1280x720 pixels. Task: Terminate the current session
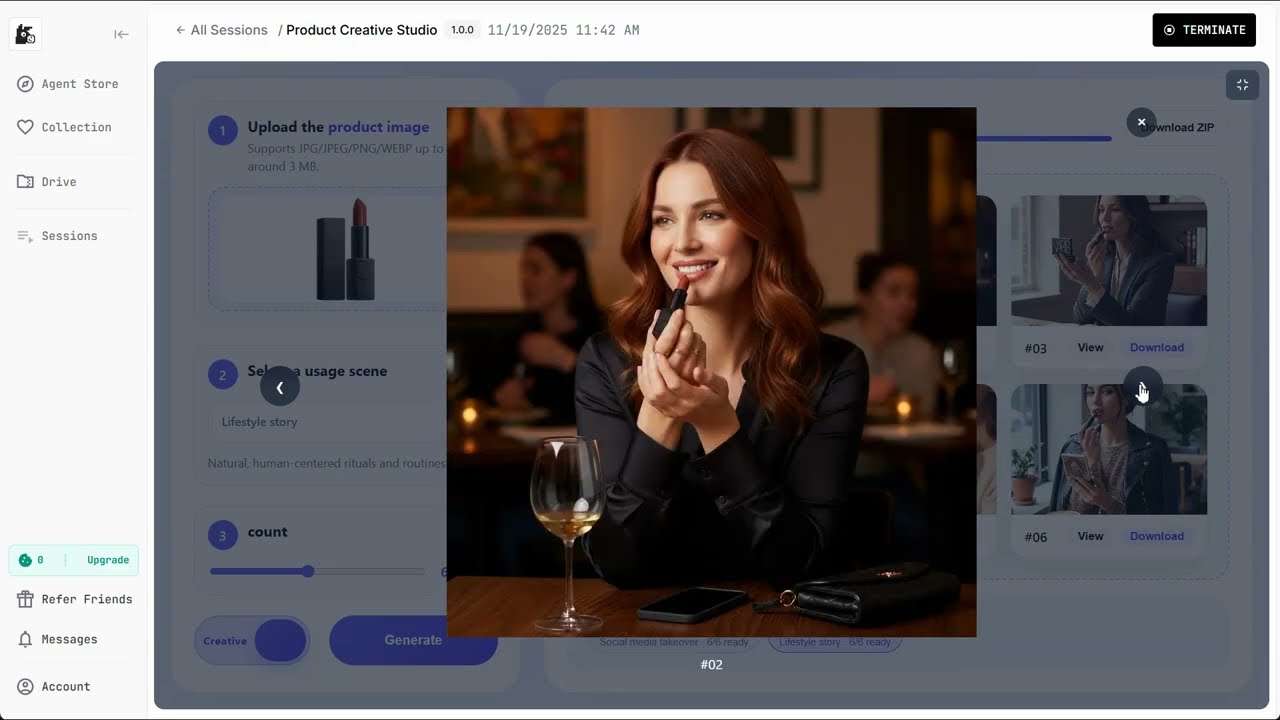click(x=1204, y=30)
